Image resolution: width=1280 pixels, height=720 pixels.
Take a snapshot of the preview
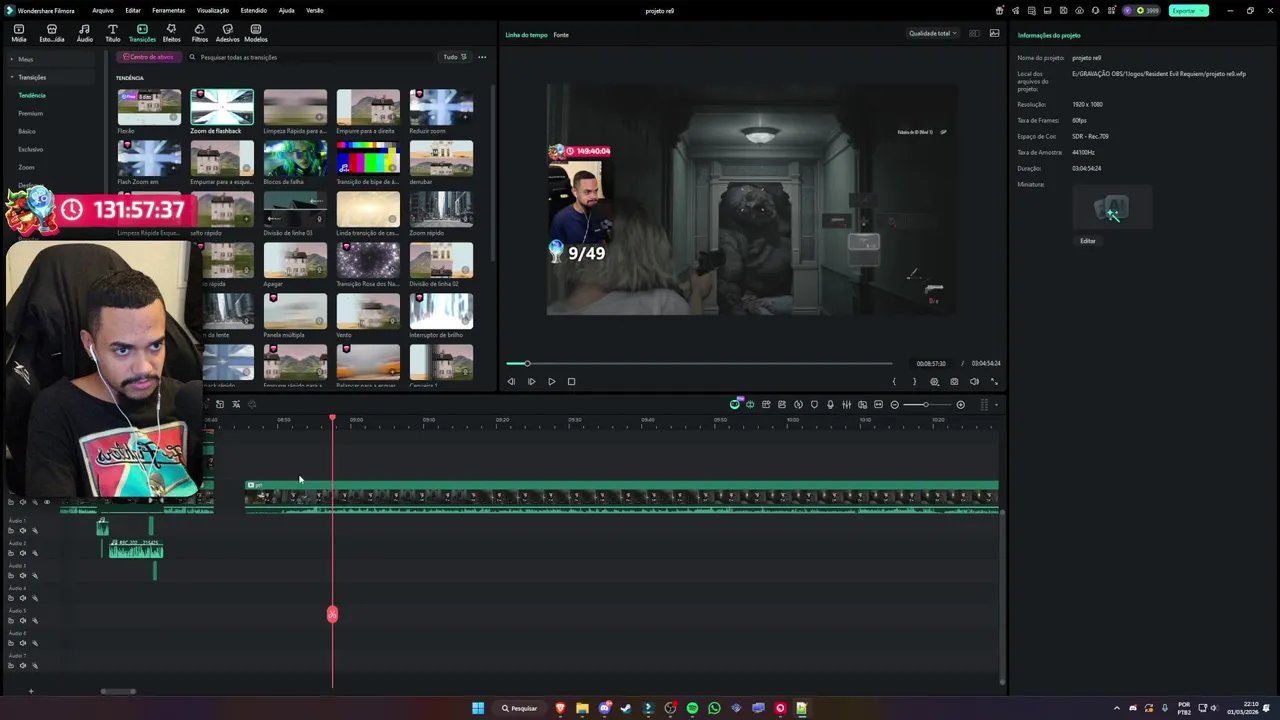954,381
